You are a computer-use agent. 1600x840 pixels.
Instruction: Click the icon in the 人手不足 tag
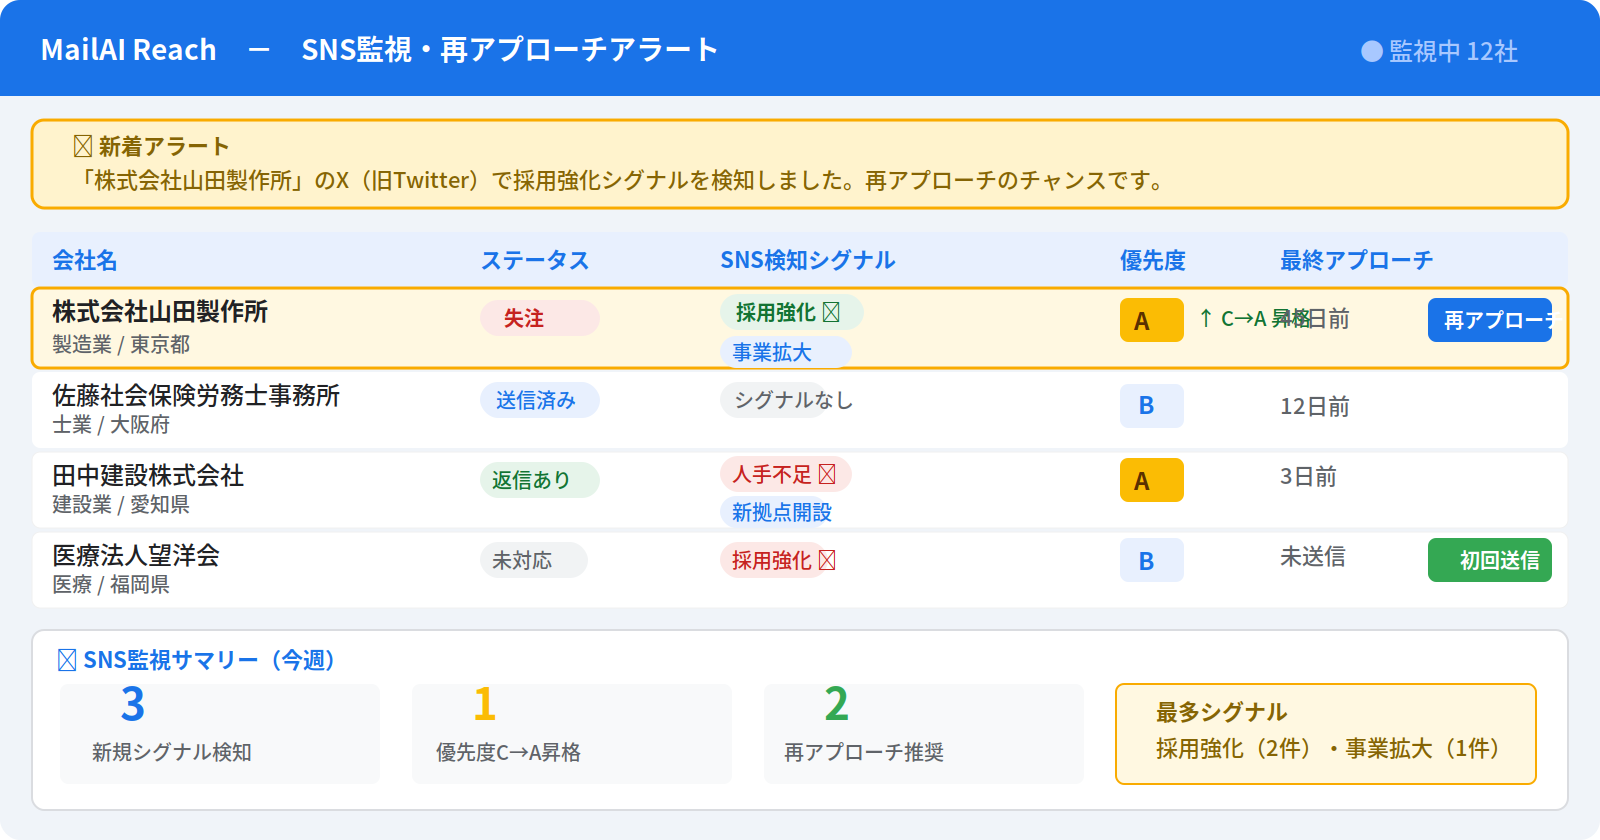coord(827,474)
